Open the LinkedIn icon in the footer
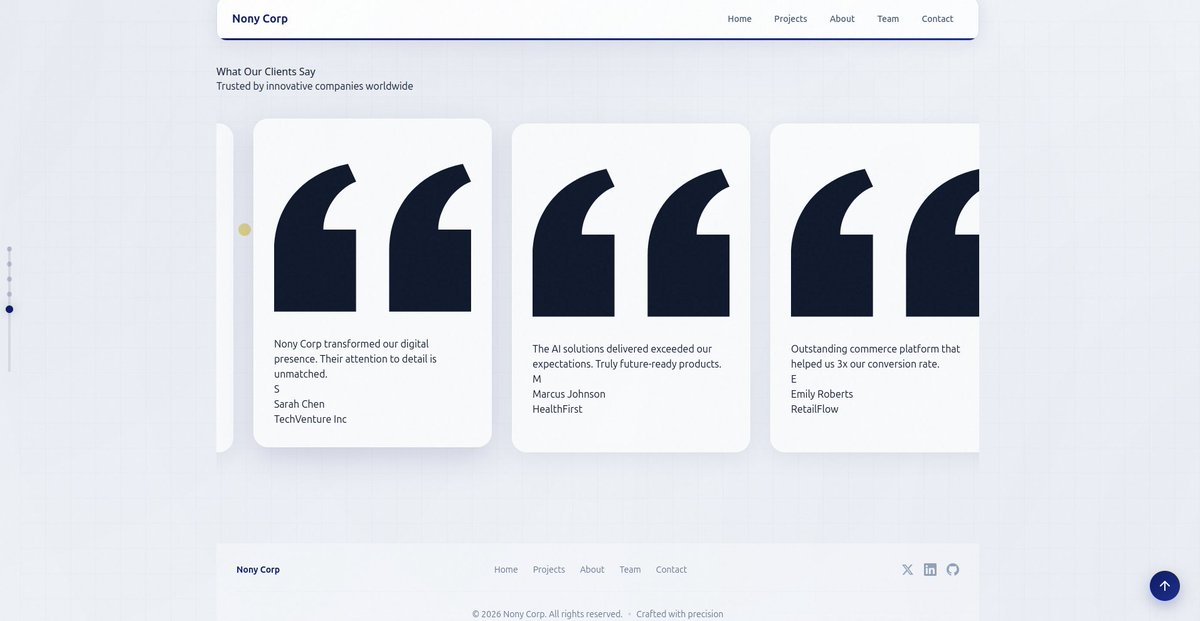The width and height of the screenshot is (1200, 621). coord(930,569)
